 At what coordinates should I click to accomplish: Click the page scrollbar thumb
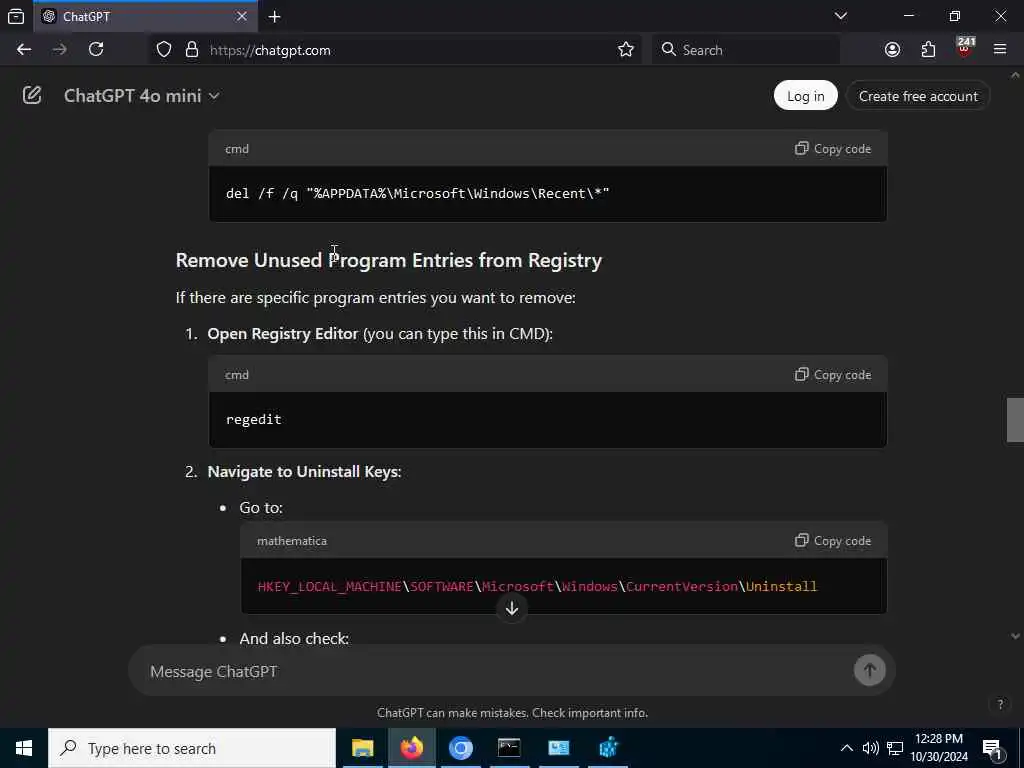click(1015, 420)
